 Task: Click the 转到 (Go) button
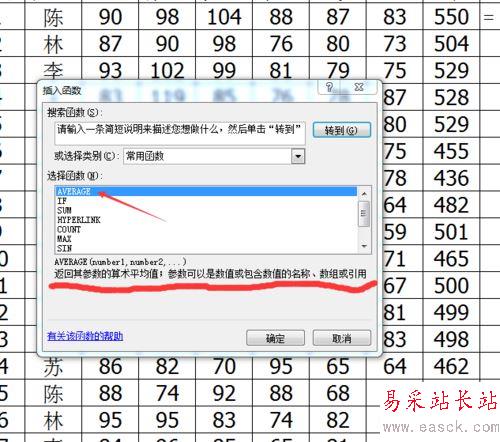[x=341, y=130]
